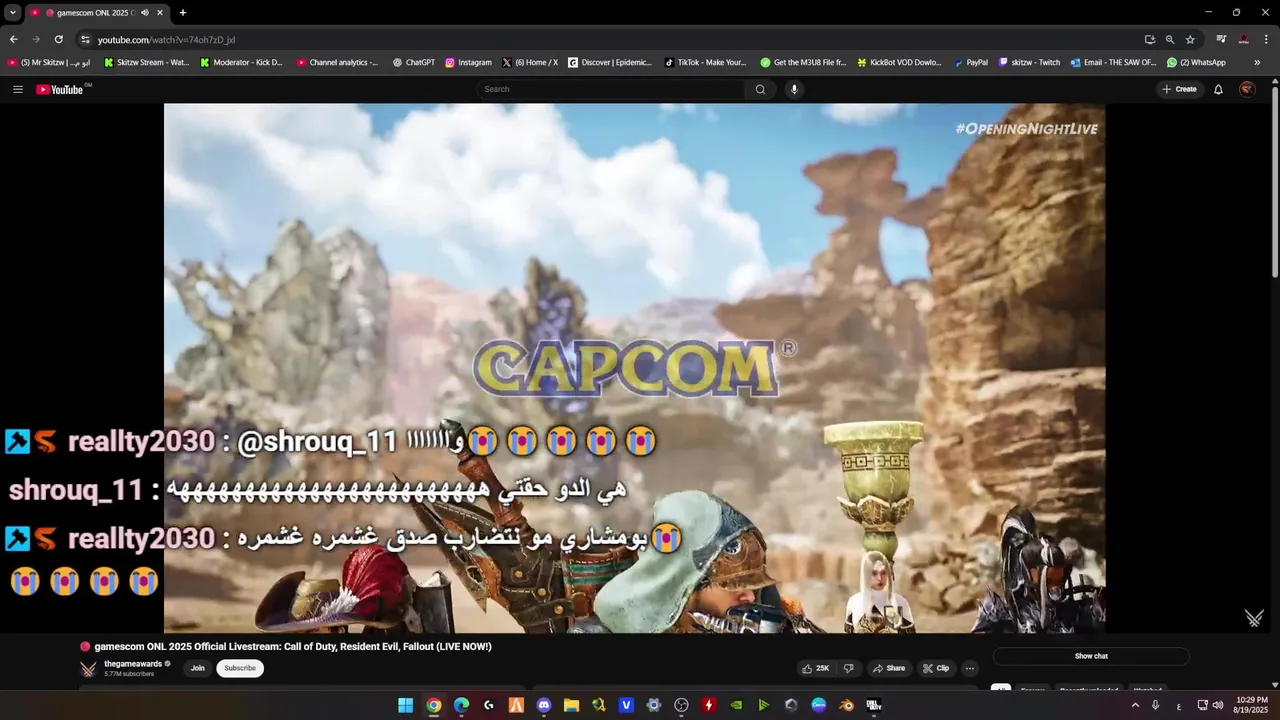Open the Channel analytics bookmark
The width and height of the screenshot is (1280, 720).
(337, 62)
